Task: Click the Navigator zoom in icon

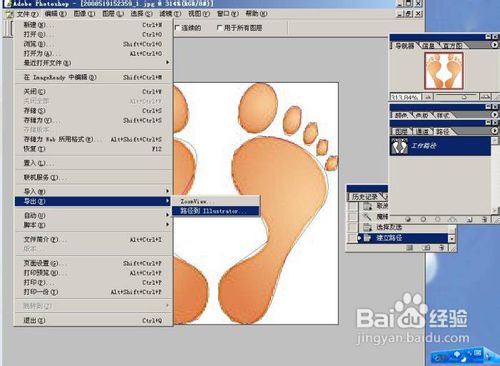Action: [x=485, y=97]
